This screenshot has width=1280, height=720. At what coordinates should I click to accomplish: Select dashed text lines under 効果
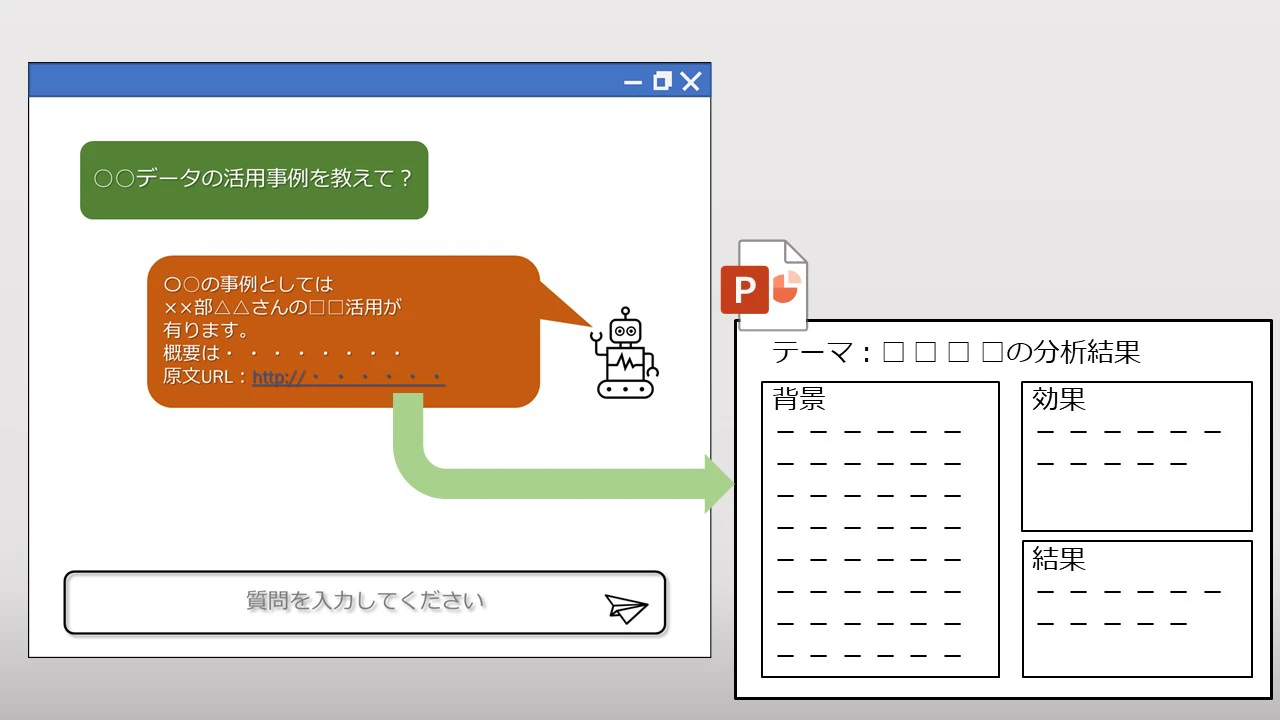(1128, 447)
